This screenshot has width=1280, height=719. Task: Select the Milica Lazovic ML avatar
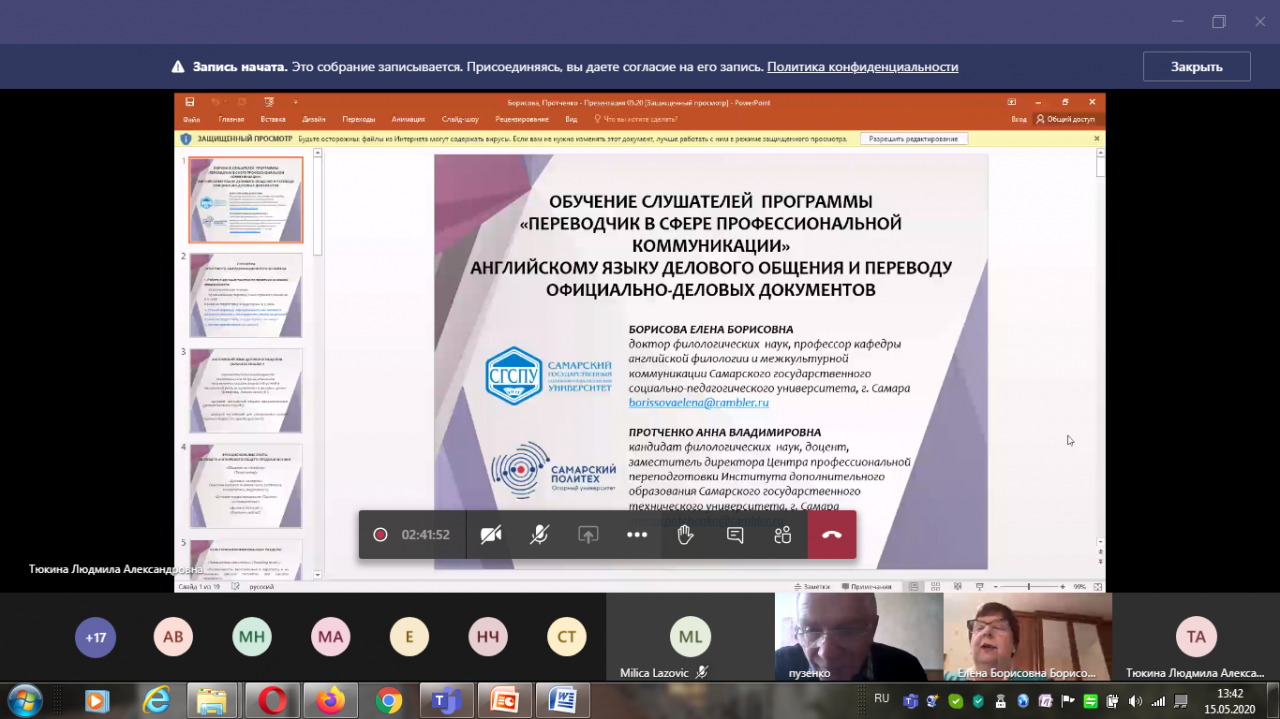(x=690, y=637)
